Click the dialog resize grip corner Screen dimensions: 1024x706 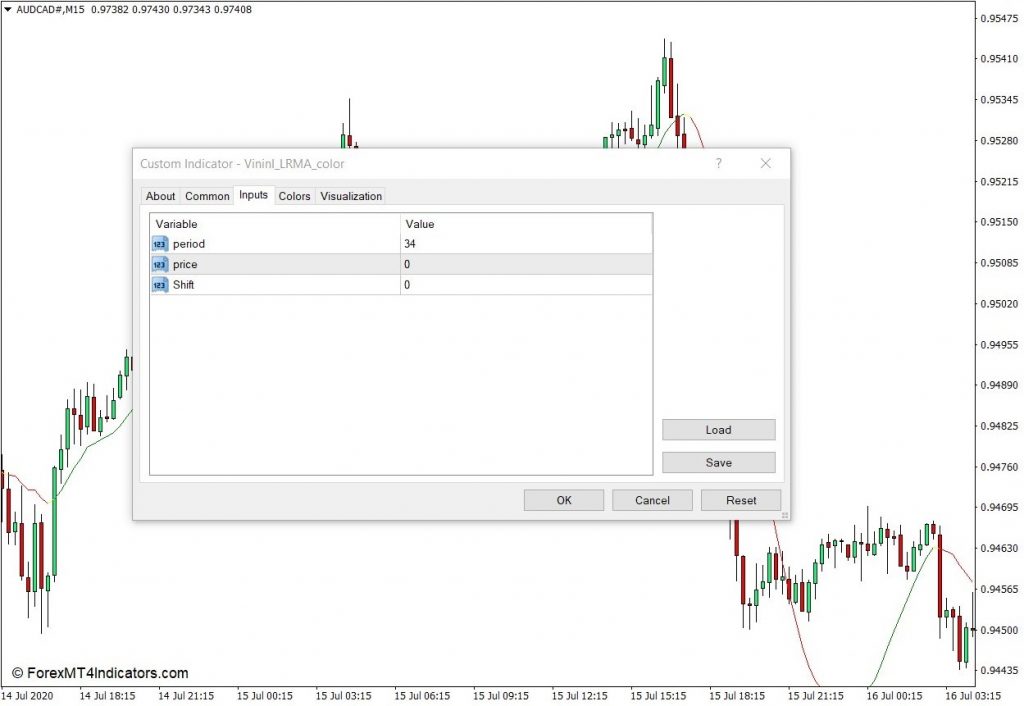click(785, 515)
